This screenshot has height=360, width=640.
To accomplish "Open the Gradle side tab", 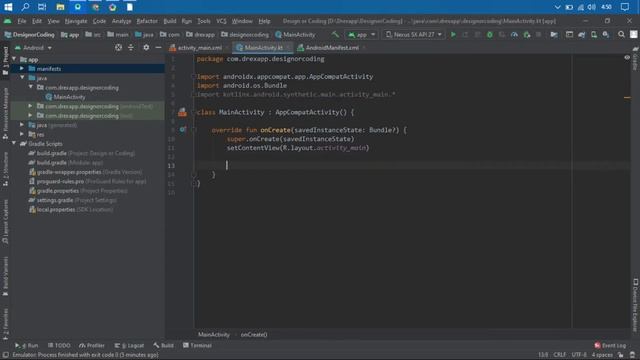I will [x=635, y=58].
